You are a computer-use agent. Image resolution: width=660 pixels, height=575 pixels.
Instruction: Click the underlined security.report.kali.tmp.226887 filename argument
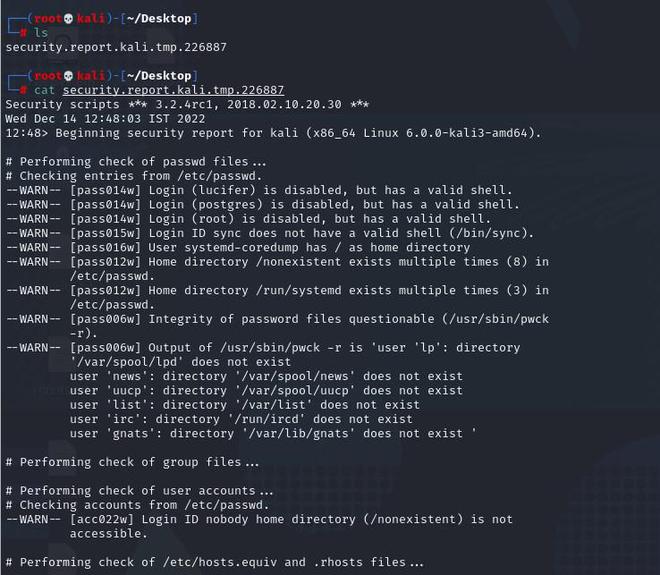click(173, 90)
